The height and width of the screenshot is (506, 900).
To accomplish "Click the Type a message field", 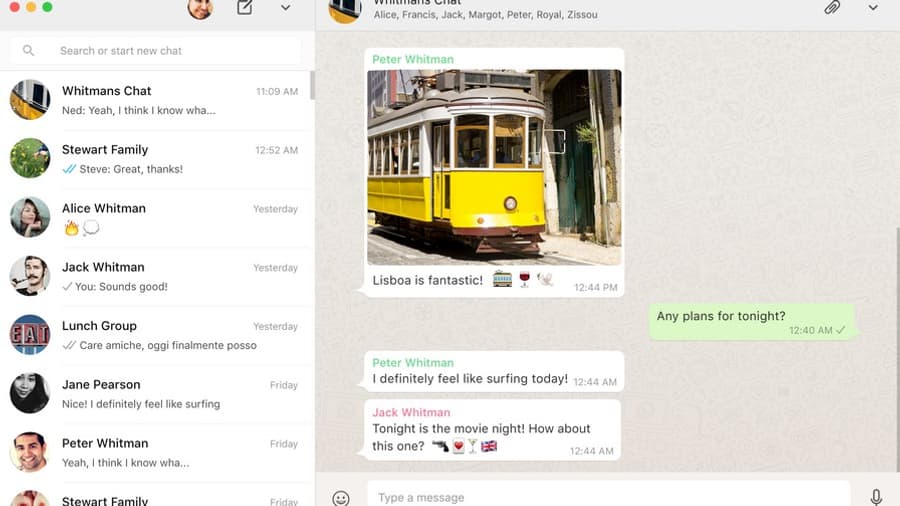I will pos(608,497).
